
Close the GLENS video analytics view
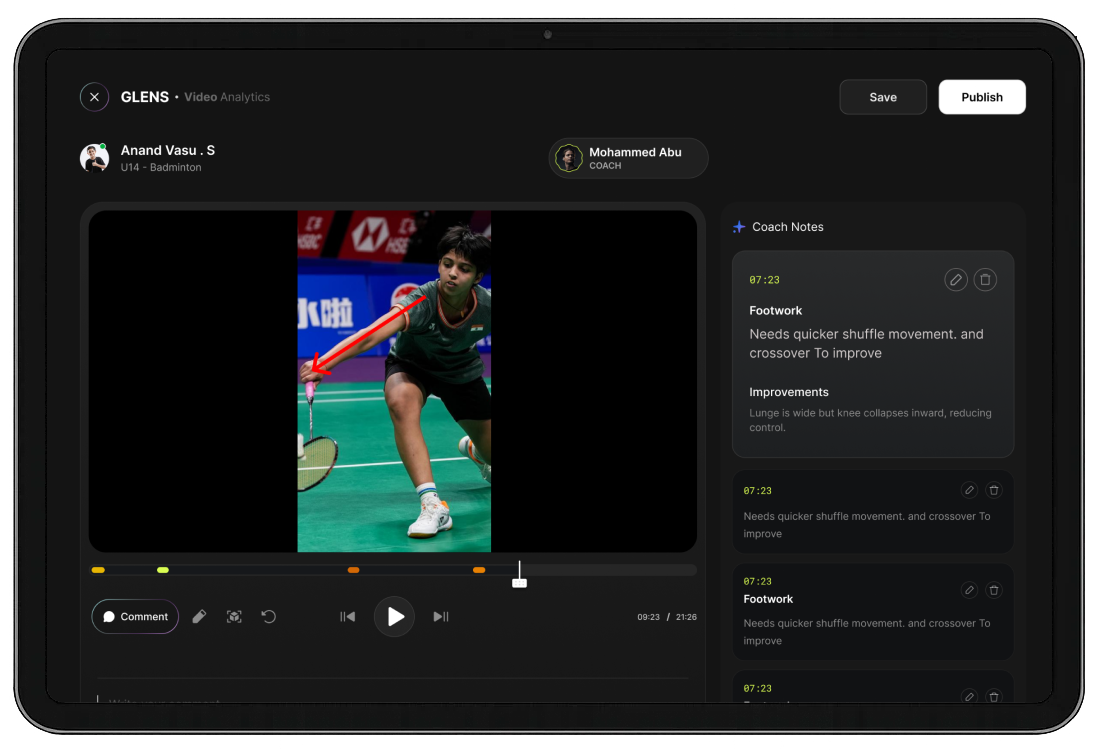coord(94,97)
